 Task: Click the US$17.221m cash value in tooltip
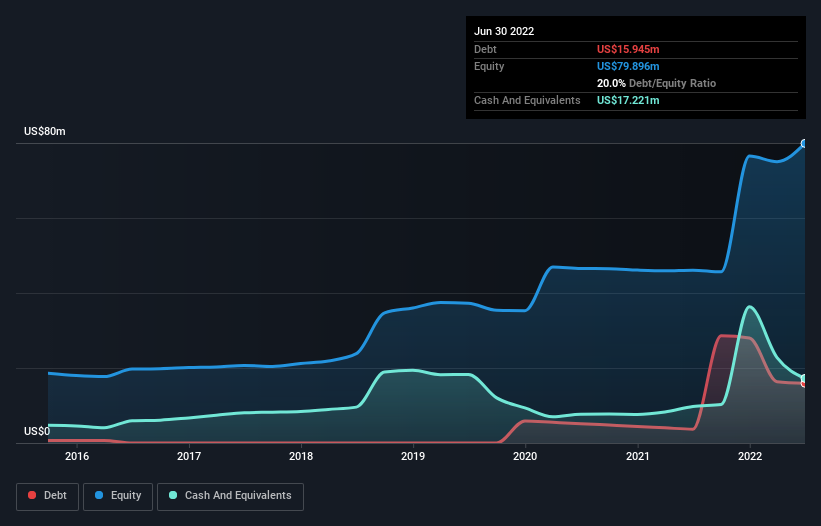coord(628,100)
